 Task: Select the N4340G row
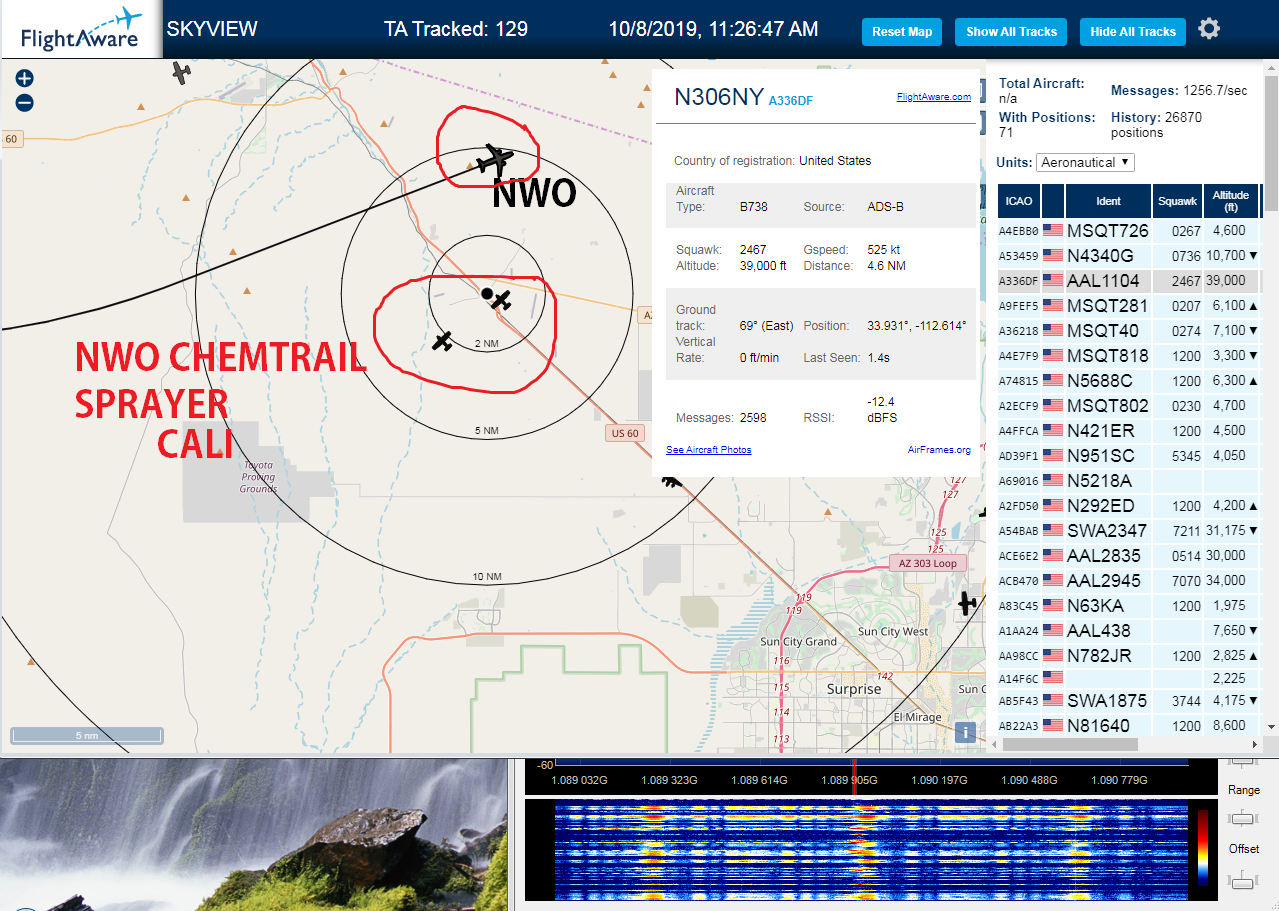pos(1129,256)
